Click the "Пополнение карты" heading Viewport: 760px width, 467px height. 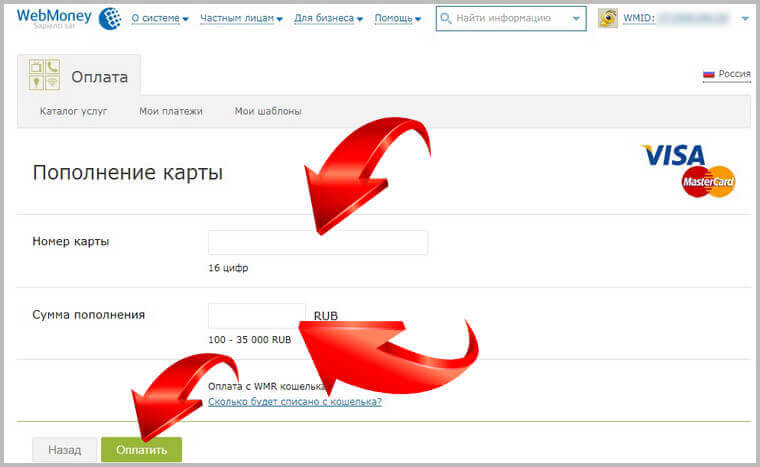click(127, 173)
